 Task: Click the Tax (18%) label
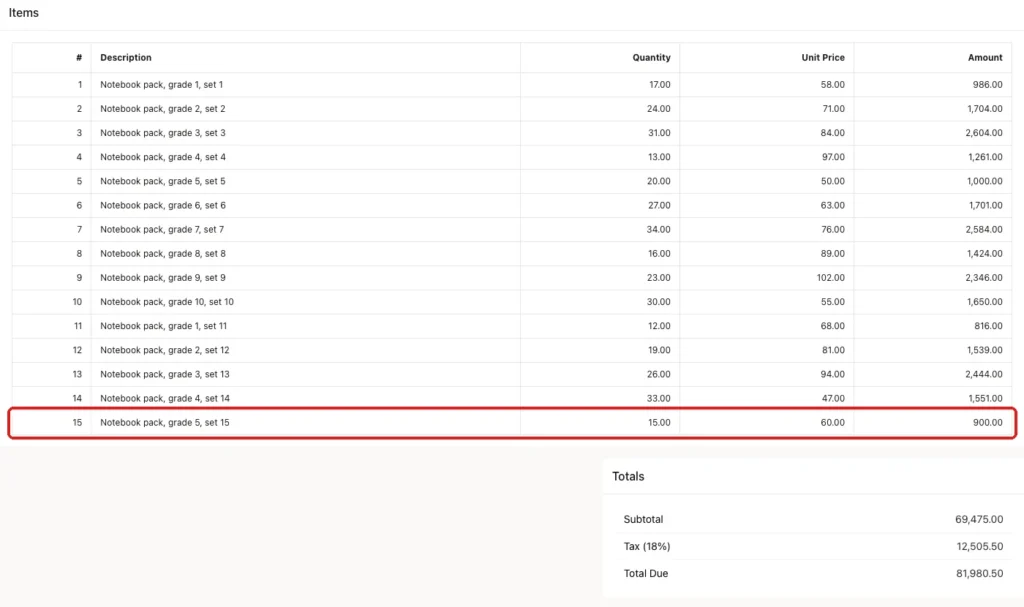pyautogui.click(x=647, y=546)
